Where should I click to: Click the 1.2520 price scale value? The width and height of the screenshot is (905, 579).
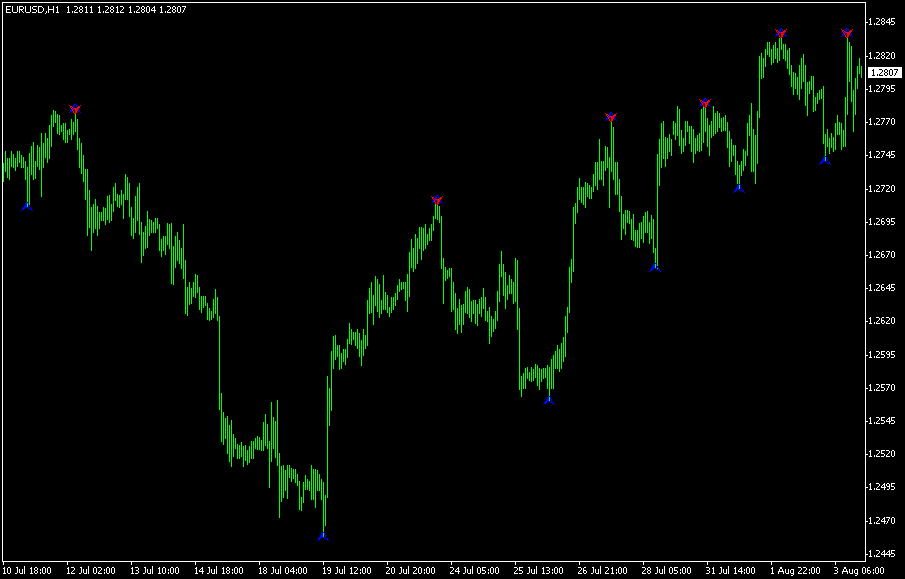click(884, 454)
